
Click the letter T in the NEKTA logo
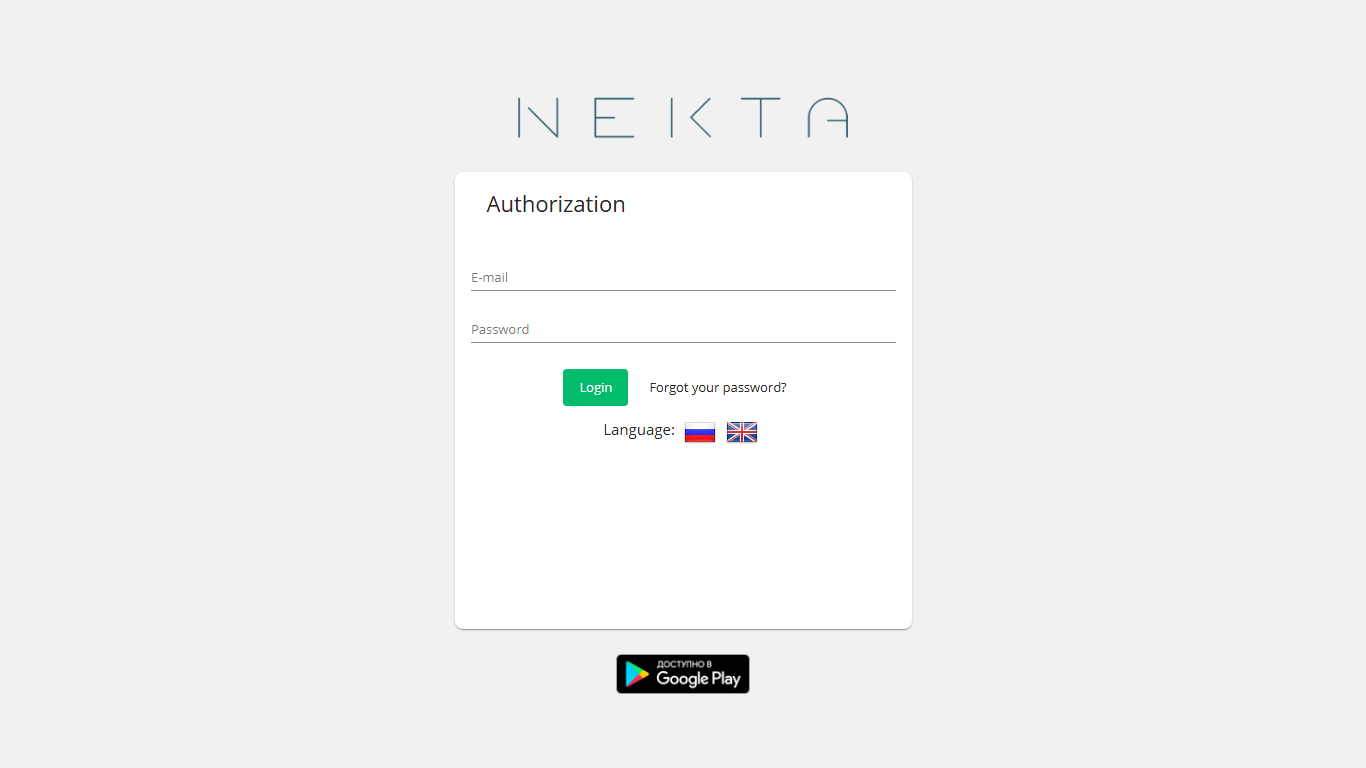[x=762, y=118]
